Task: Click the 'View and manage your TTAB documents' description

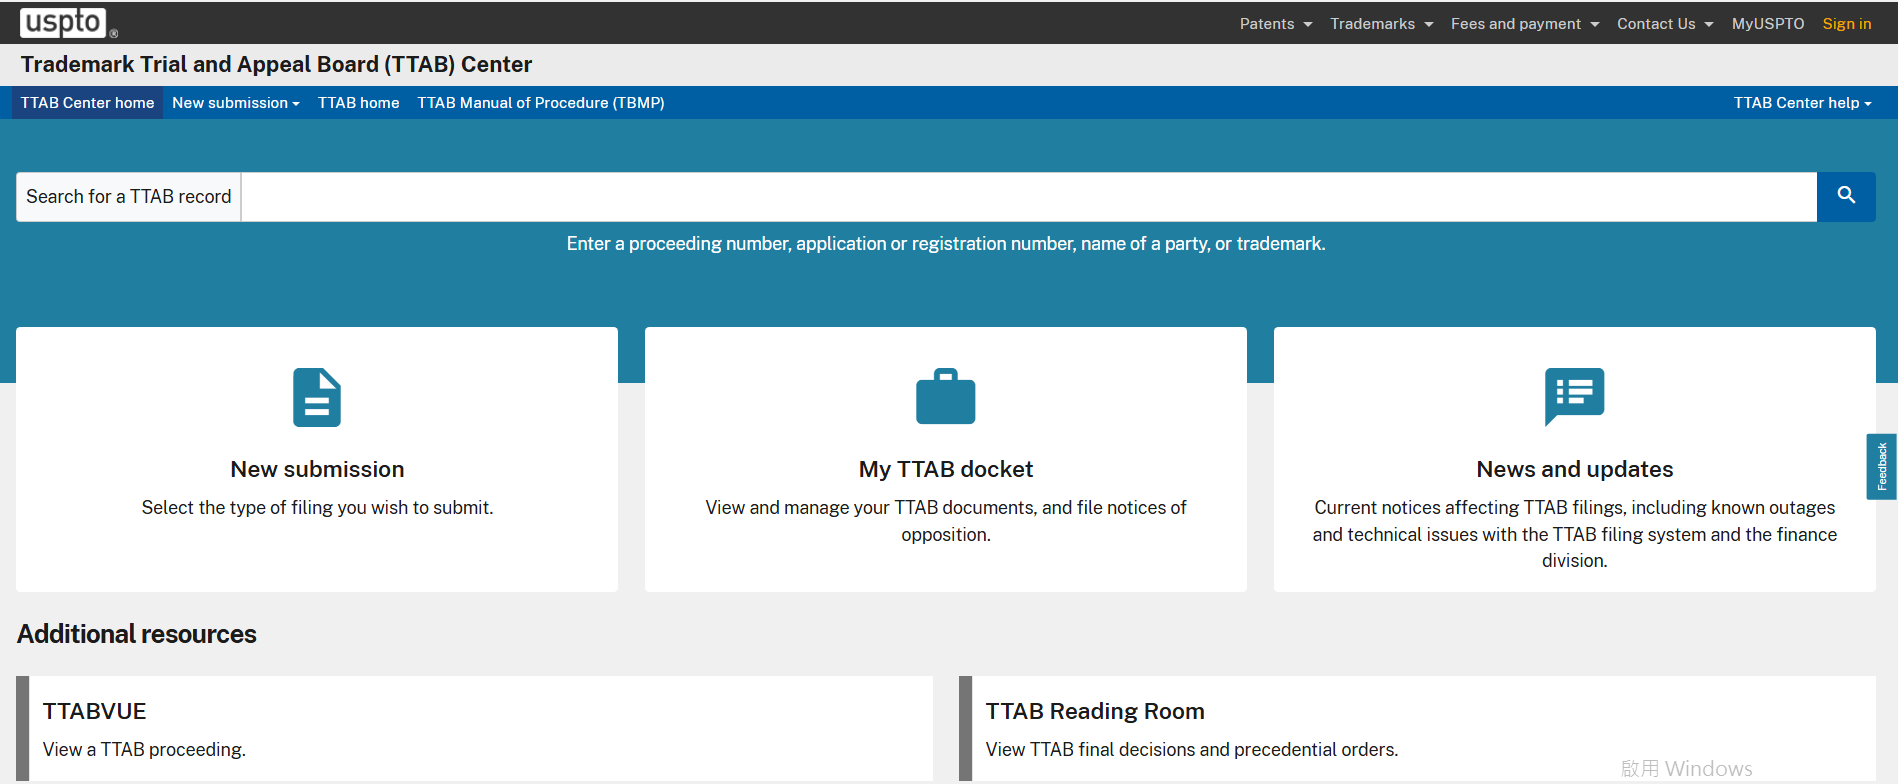Action: 946,521
